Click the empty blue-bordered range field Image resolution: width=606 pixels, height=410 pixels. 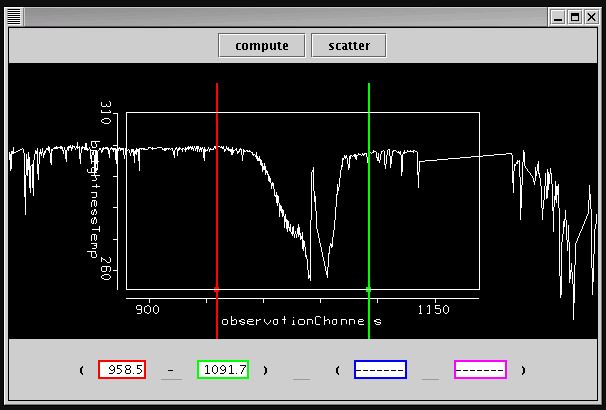click(380, 370)
